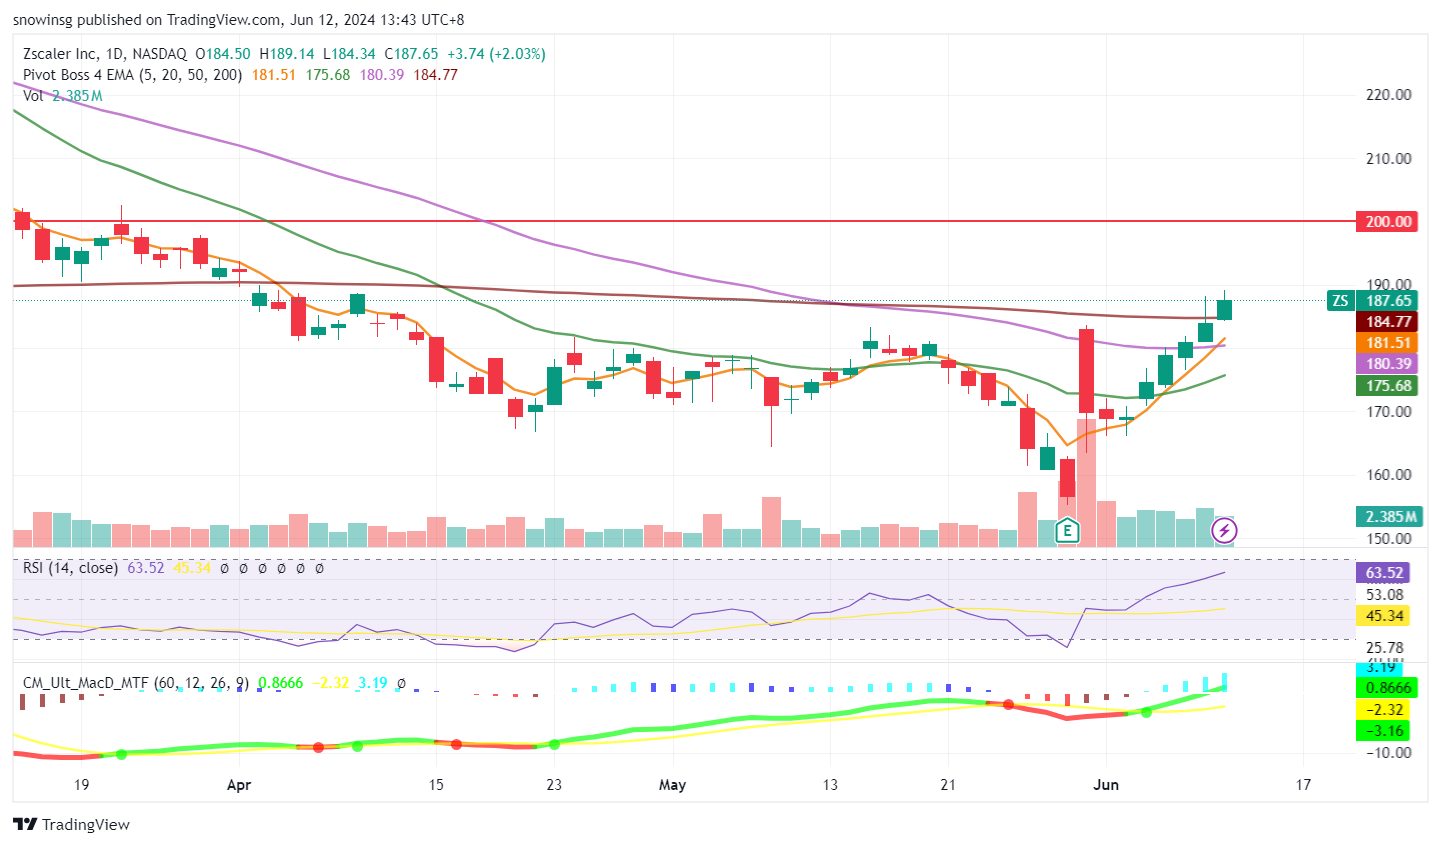Click the 'Pivot Boss 4 EMA (5, 20, 50, 200)' legend
The height and width of the screenshot is (846, 1441).
133,75
